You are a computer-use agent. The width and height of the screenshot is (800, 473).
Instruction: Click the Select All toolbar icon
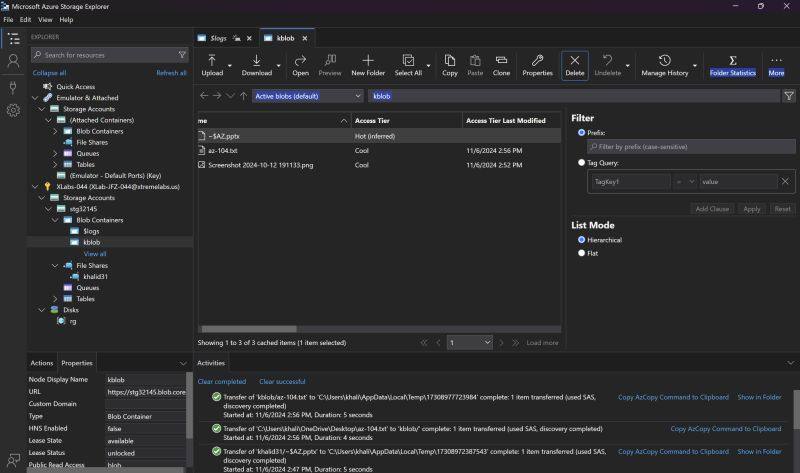(408, 65)
